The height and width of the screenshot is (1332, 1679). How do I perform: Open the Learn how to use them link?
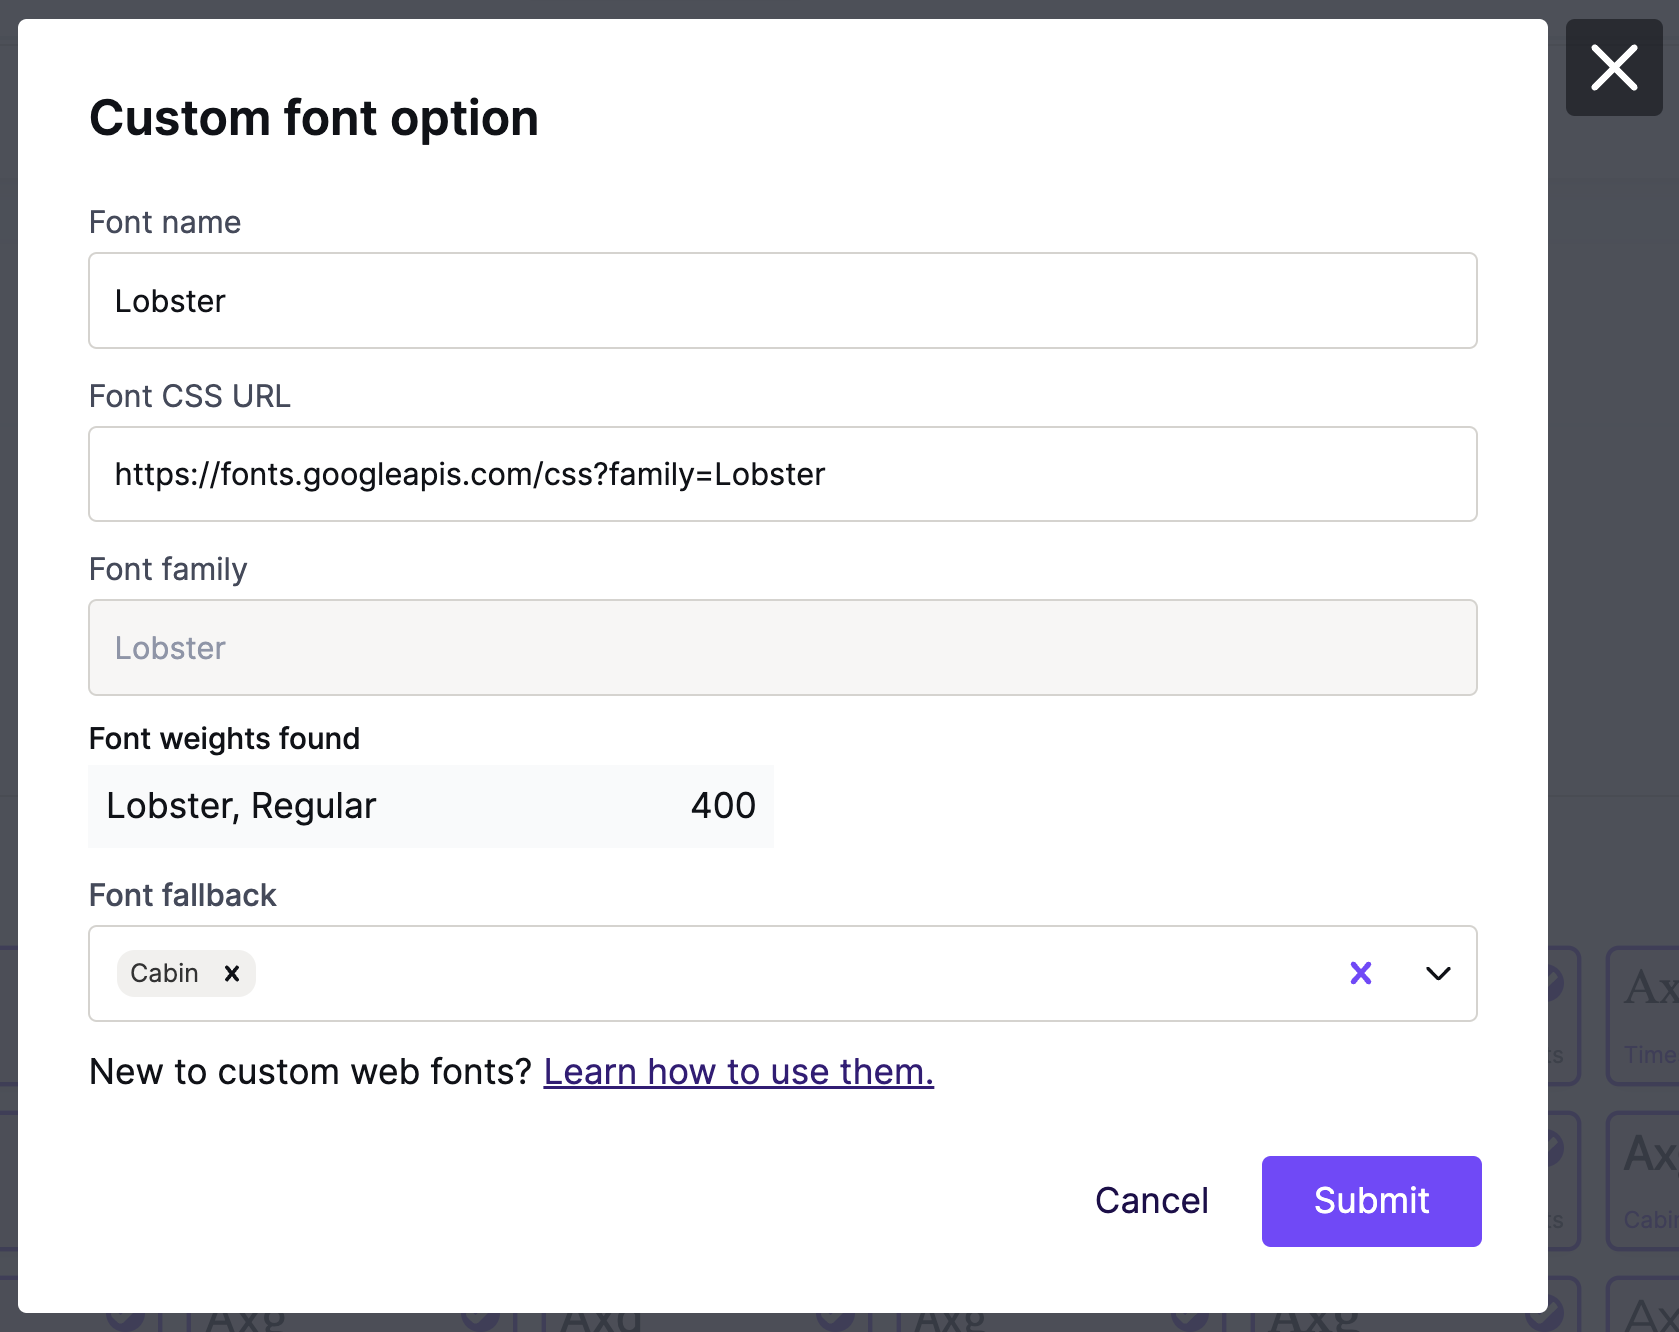[x=738, y=1072]
